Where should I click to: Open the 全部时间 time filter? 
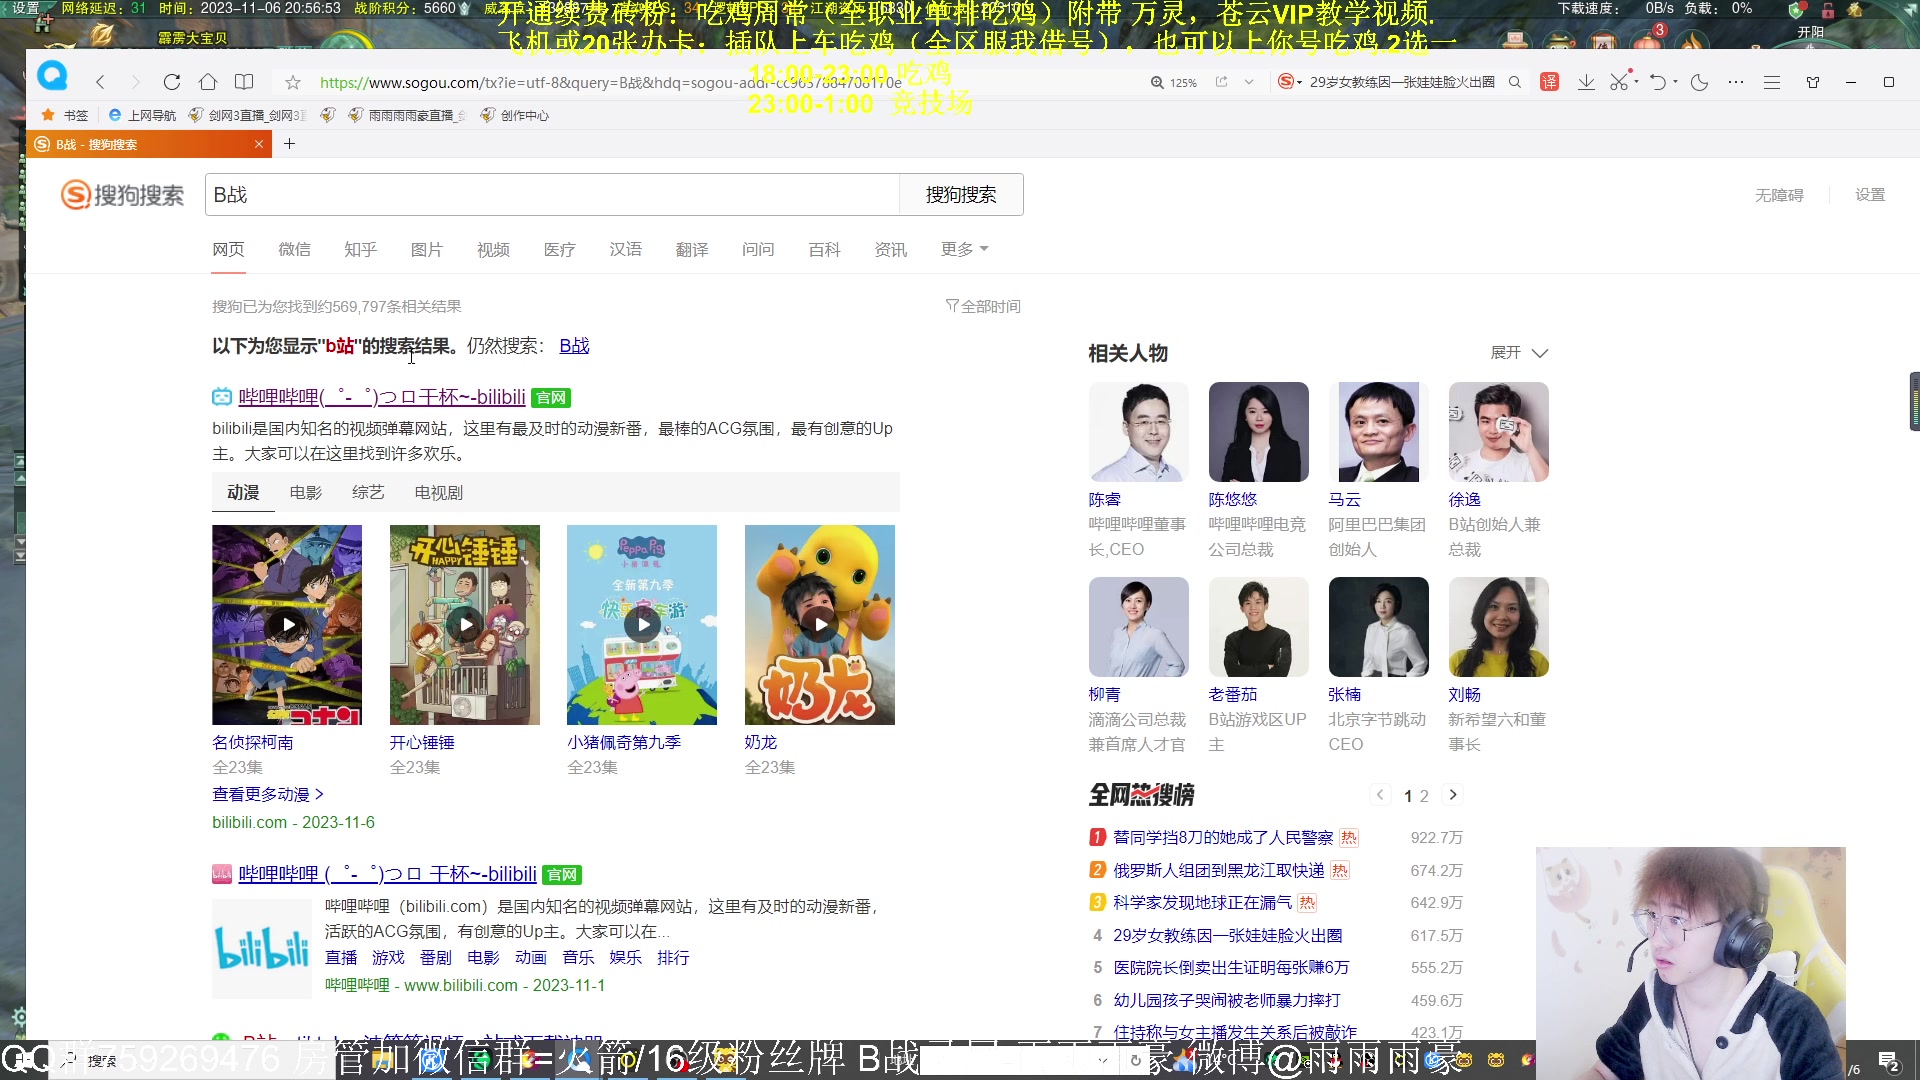pyautogui.click(x=983, y=307)
